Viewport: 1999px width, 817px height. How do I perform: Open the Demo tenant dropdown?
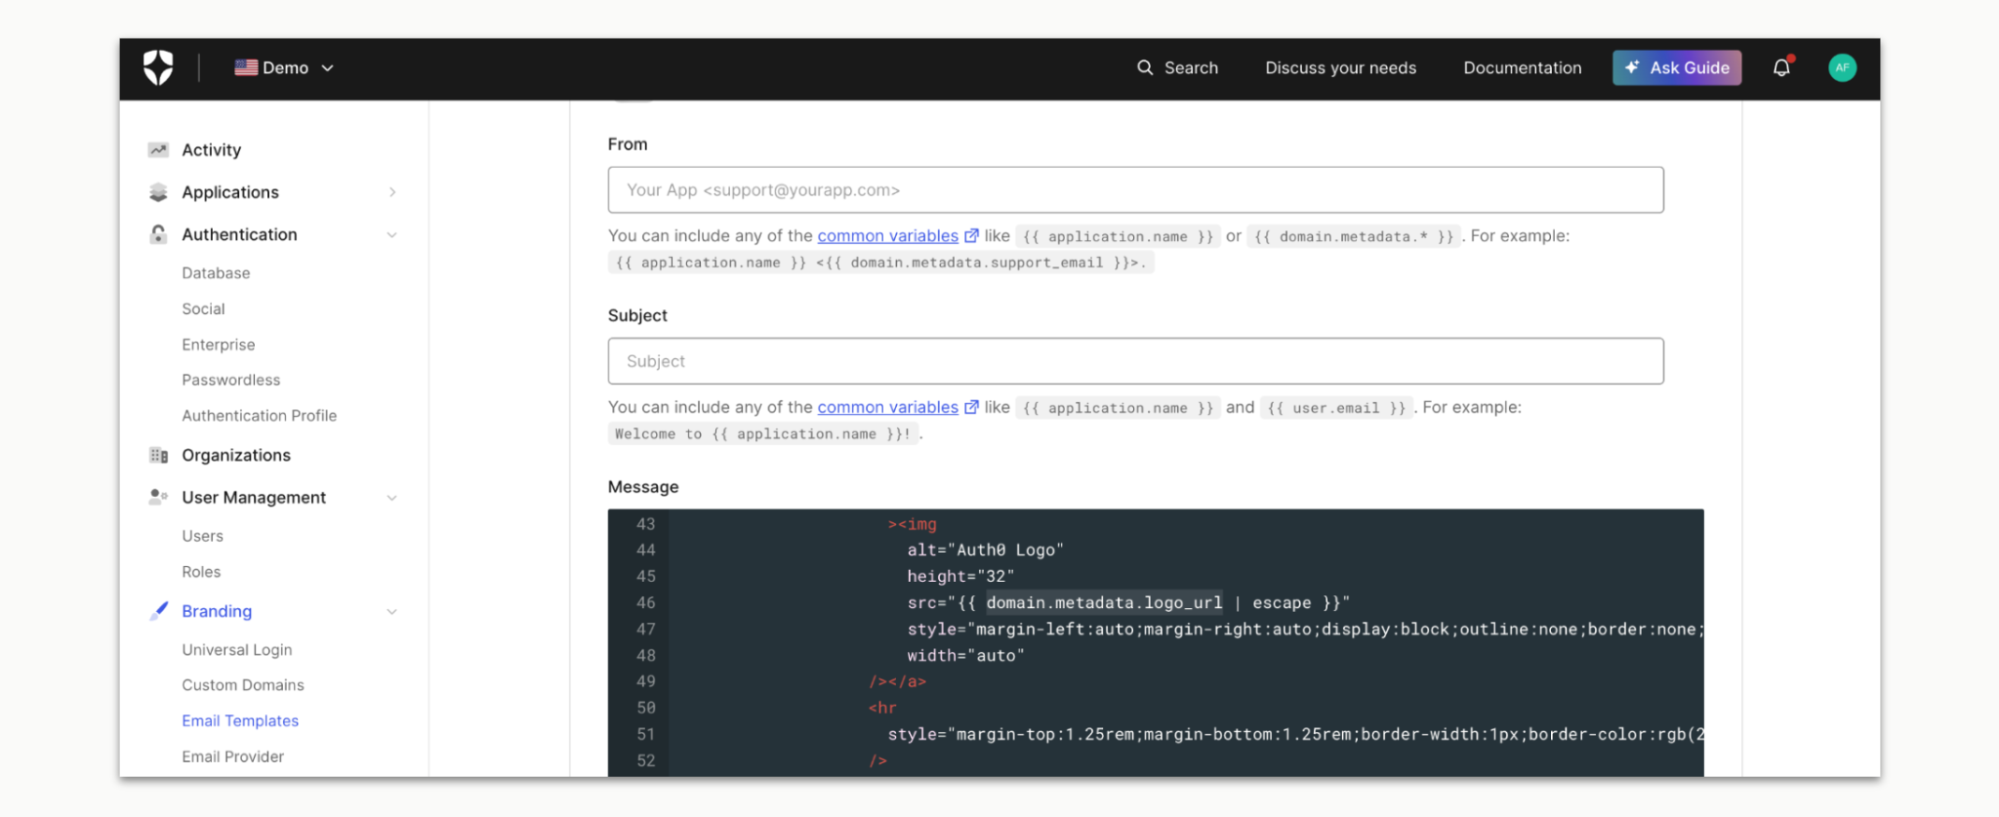click(284, 68)
